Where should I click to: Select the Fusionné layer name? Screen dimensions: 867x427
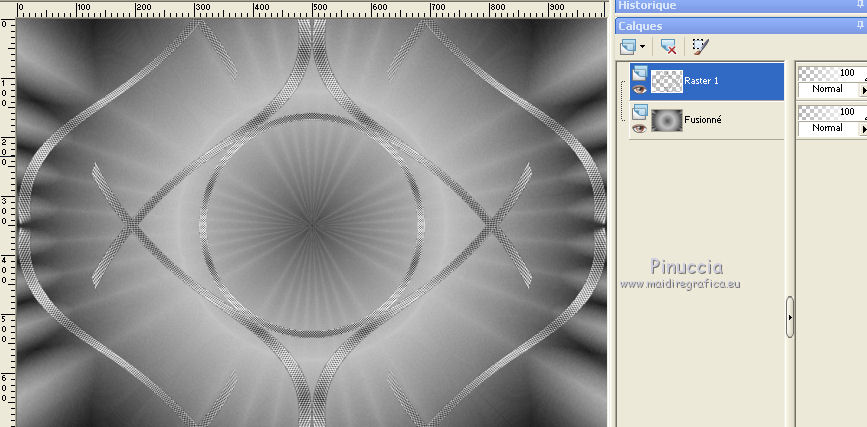[x=703, y=119]
